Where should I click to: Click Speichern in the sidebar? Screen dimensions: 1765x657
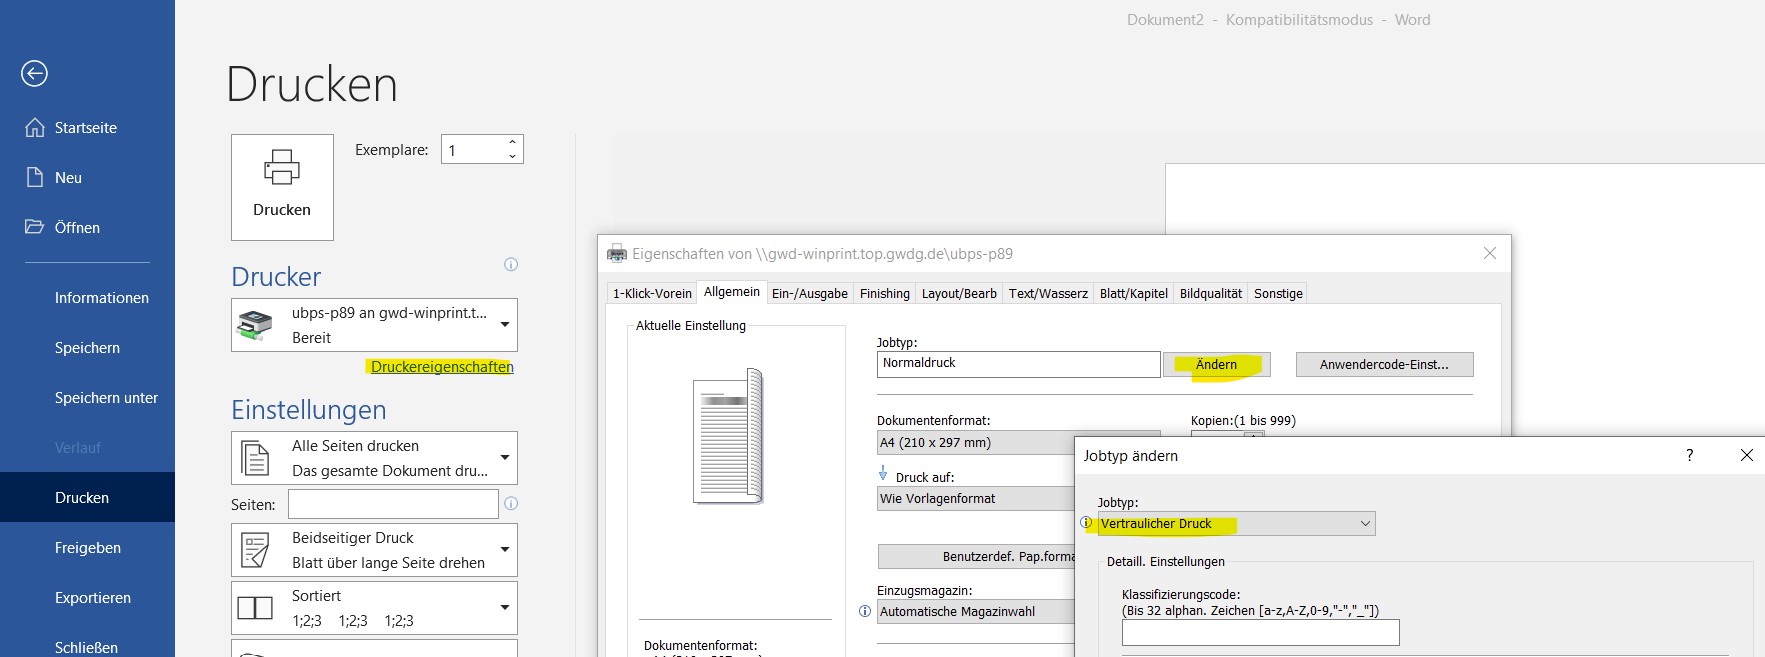(87, 348)
